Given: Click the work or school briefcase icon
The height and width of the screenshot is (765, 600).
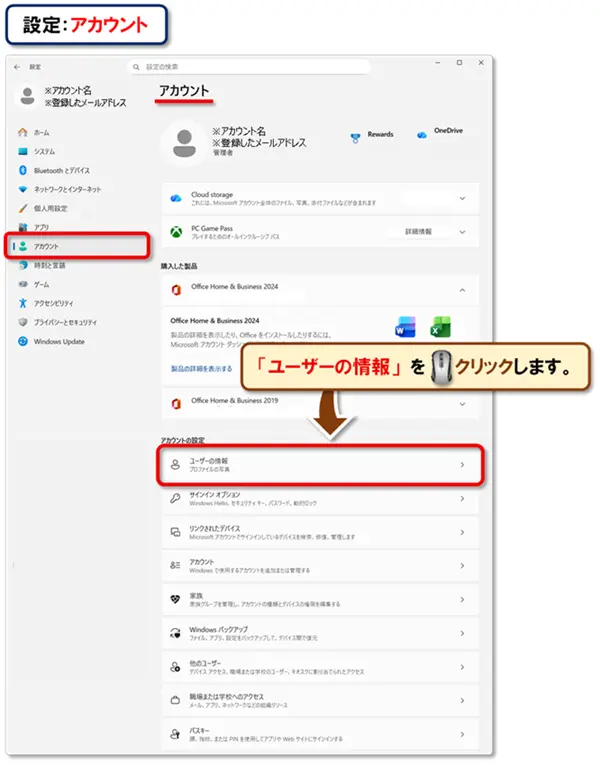Looking at the screenshot, I should coord(175,701).
